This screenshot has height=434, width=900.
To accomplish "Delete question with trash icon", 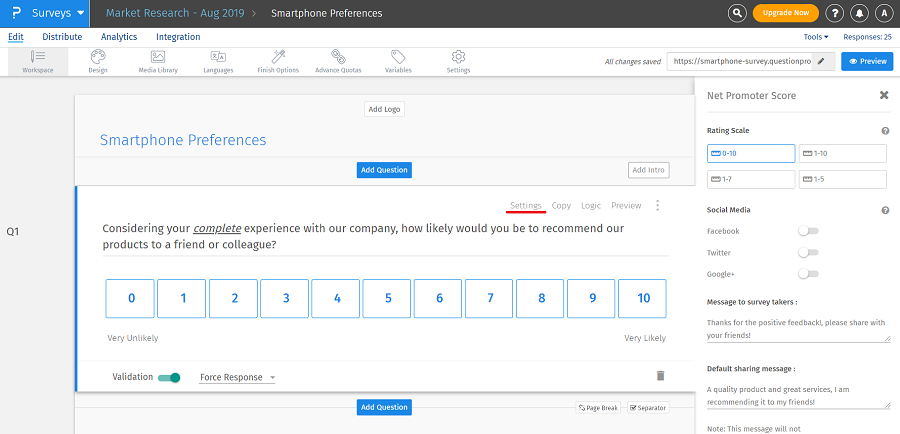I will (660, 376).
